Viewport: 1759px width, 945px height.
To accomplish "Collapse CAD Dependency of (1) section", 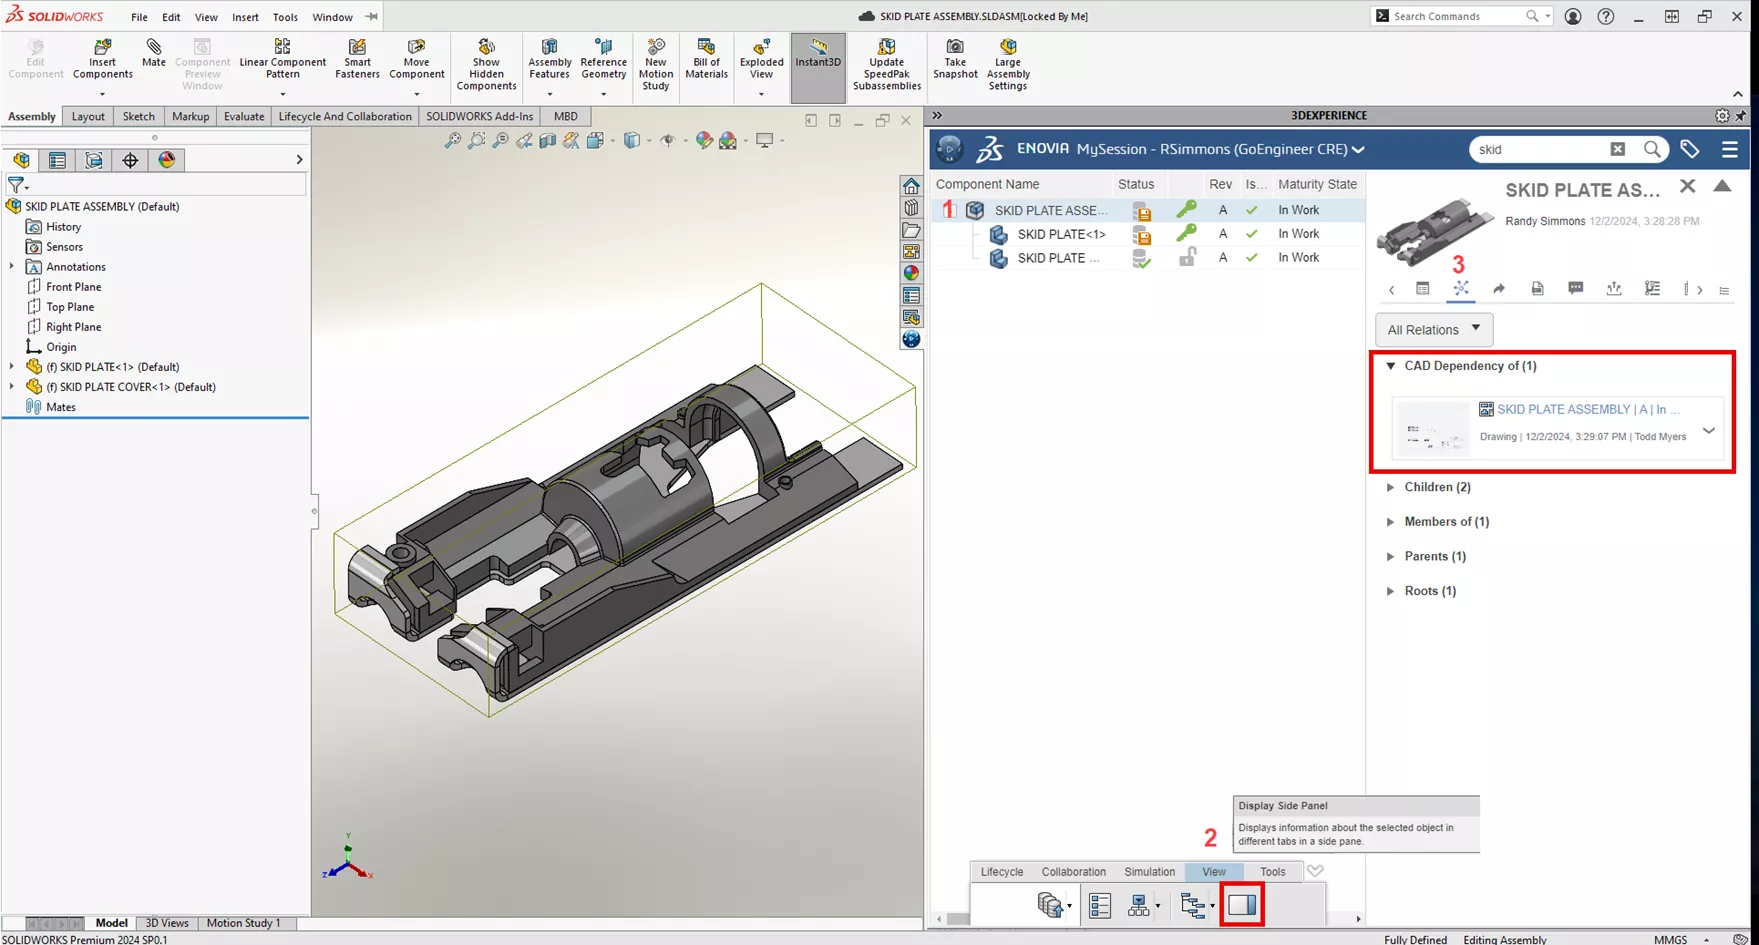I will click(x=1391, y=366).
